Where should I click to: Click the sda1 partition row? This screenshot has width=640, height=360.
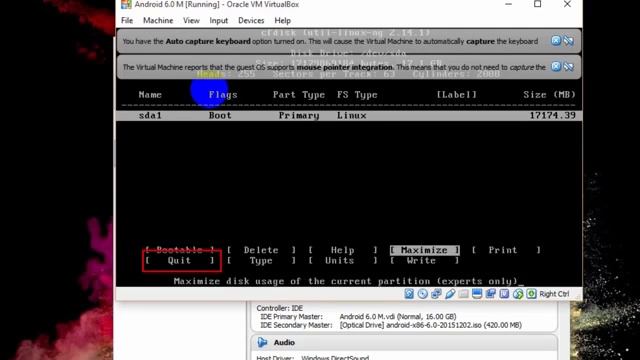click(349, 116)
